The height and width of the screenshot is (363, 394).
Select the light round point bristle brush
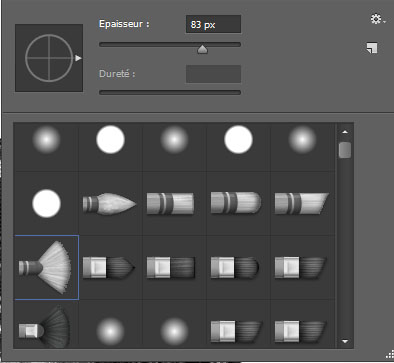coord(110,203)
